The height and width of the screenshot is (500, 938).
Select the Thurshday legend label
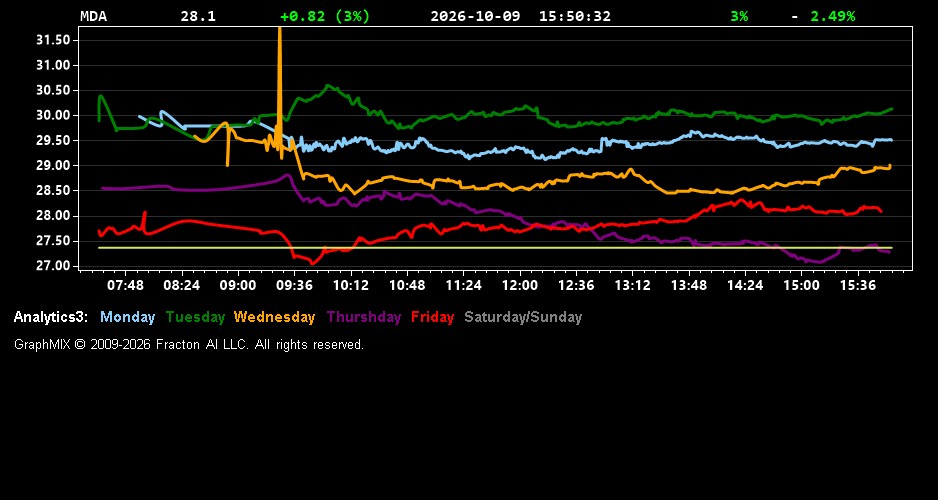pos(364,317)
